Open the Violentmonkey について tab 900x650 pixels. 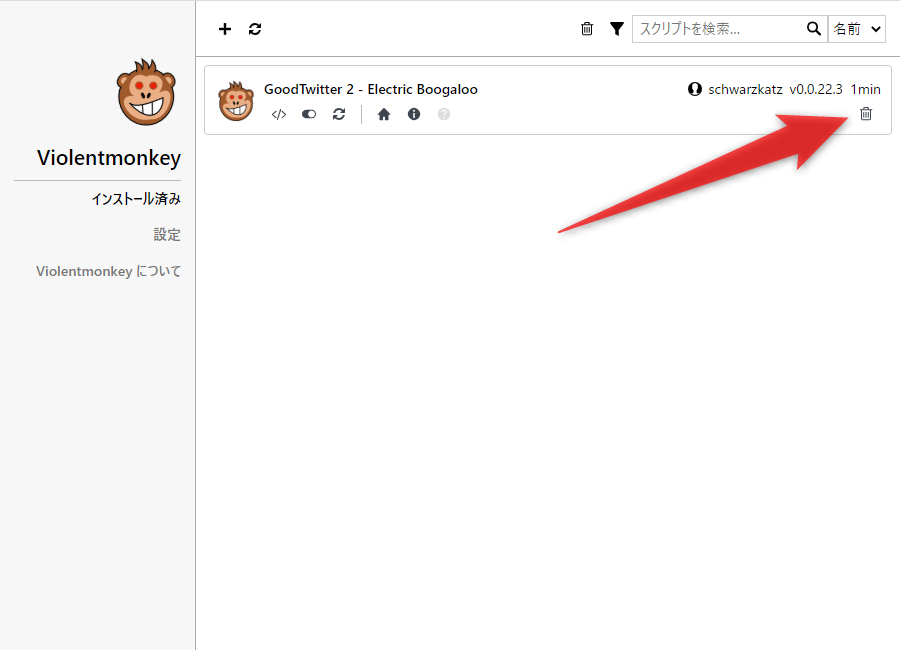point(108,271)
